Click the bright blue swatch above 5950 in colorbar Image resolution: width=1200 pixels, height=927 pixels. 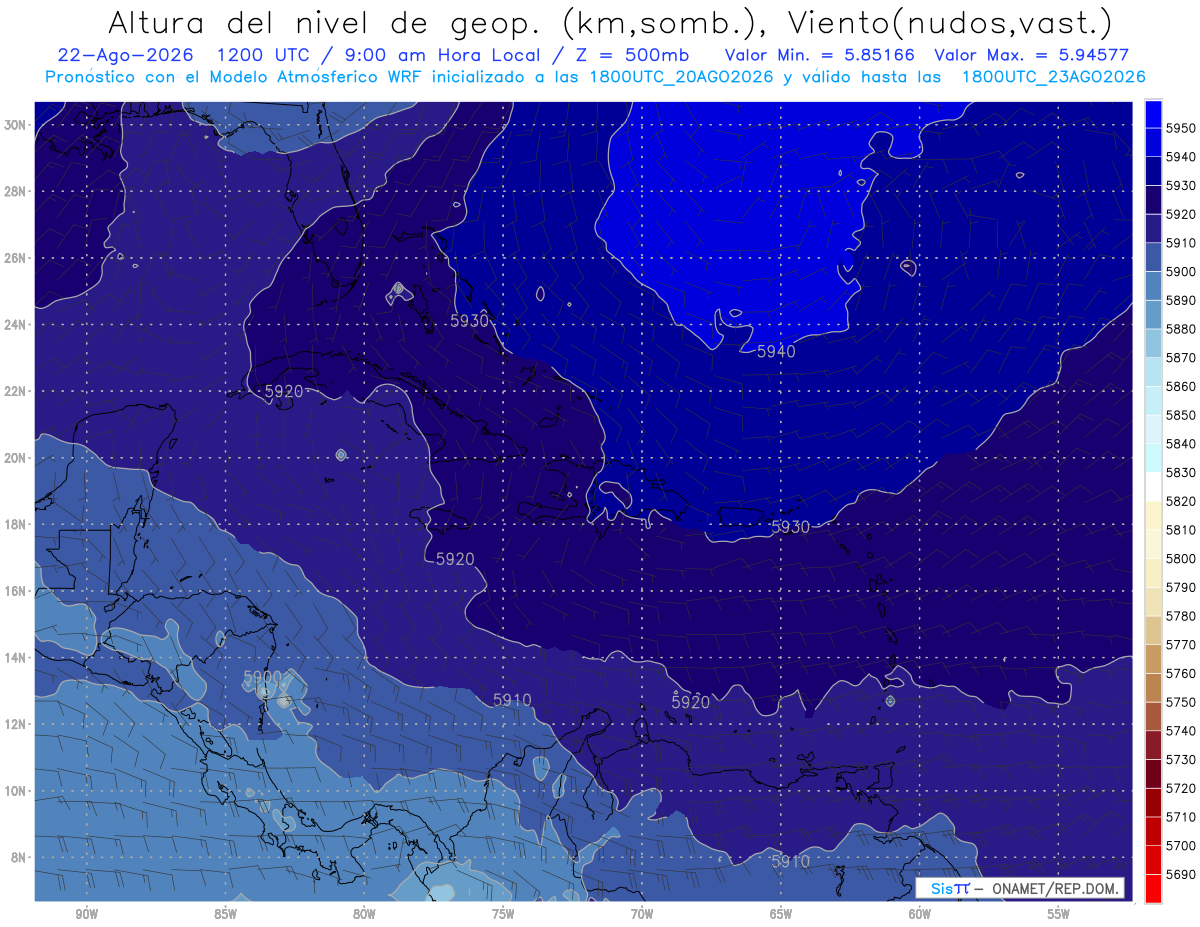[x=1153, y=113]
